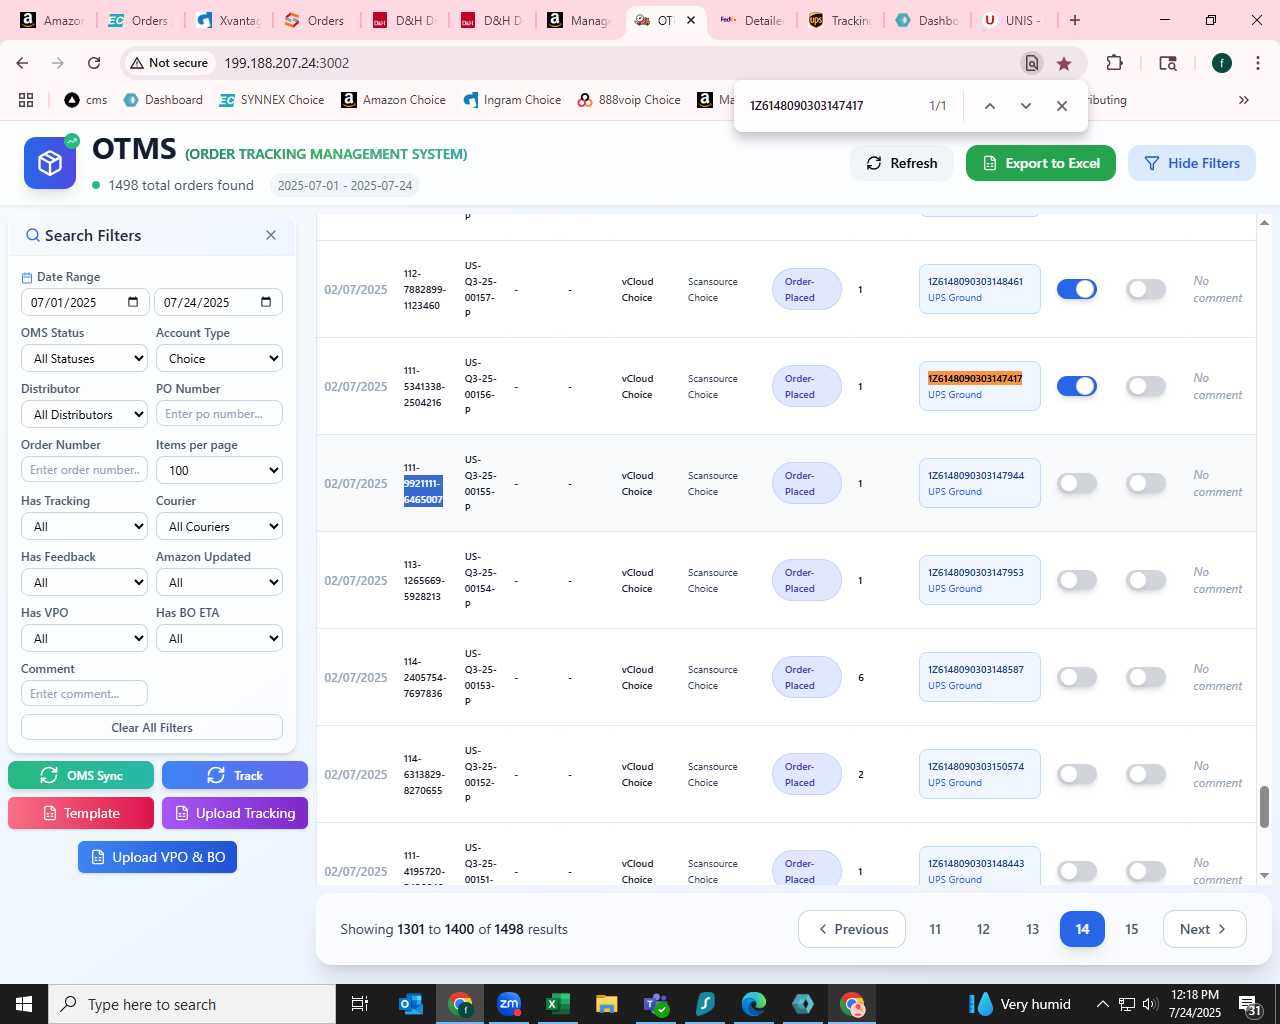Image resolution: width=1280 pixels, height=1024 pixels.
Task: Toggle first switch for tracking 1Z6148090303147944
Action: click(1077, 483)
